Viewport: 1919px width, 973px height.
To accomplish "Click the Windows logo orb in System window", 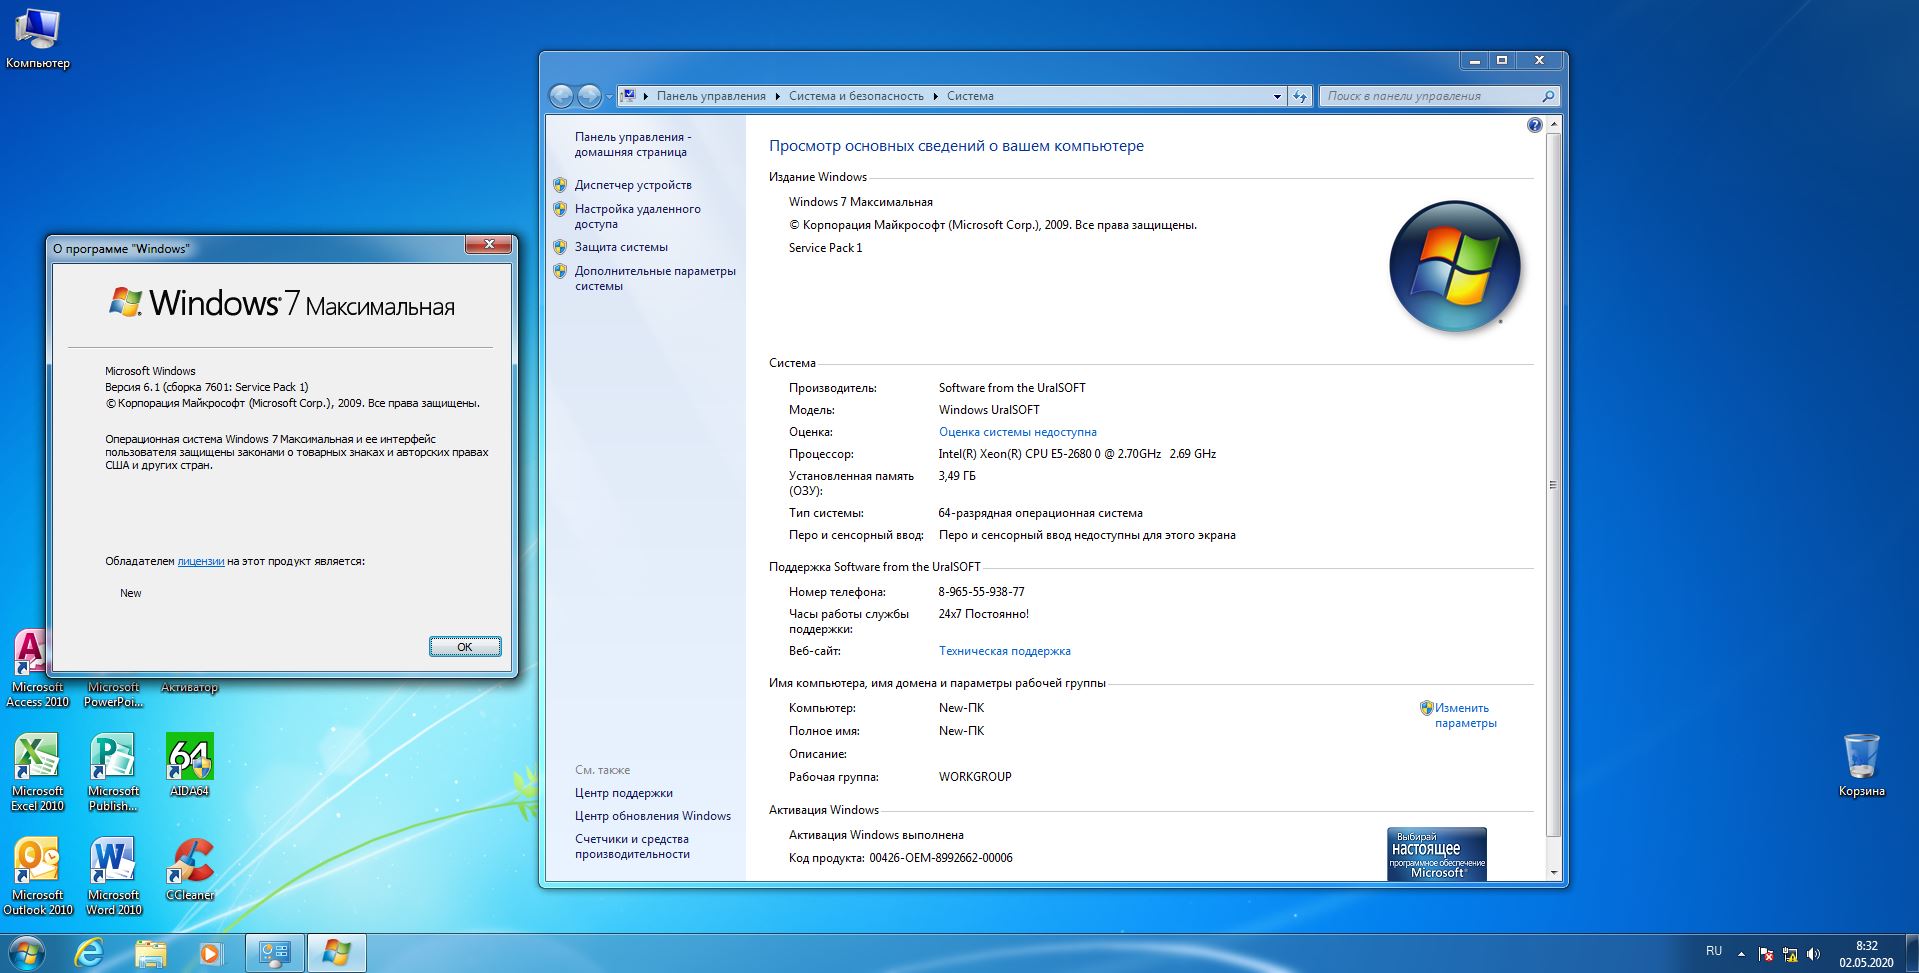I will click(x=1455, y=267).
